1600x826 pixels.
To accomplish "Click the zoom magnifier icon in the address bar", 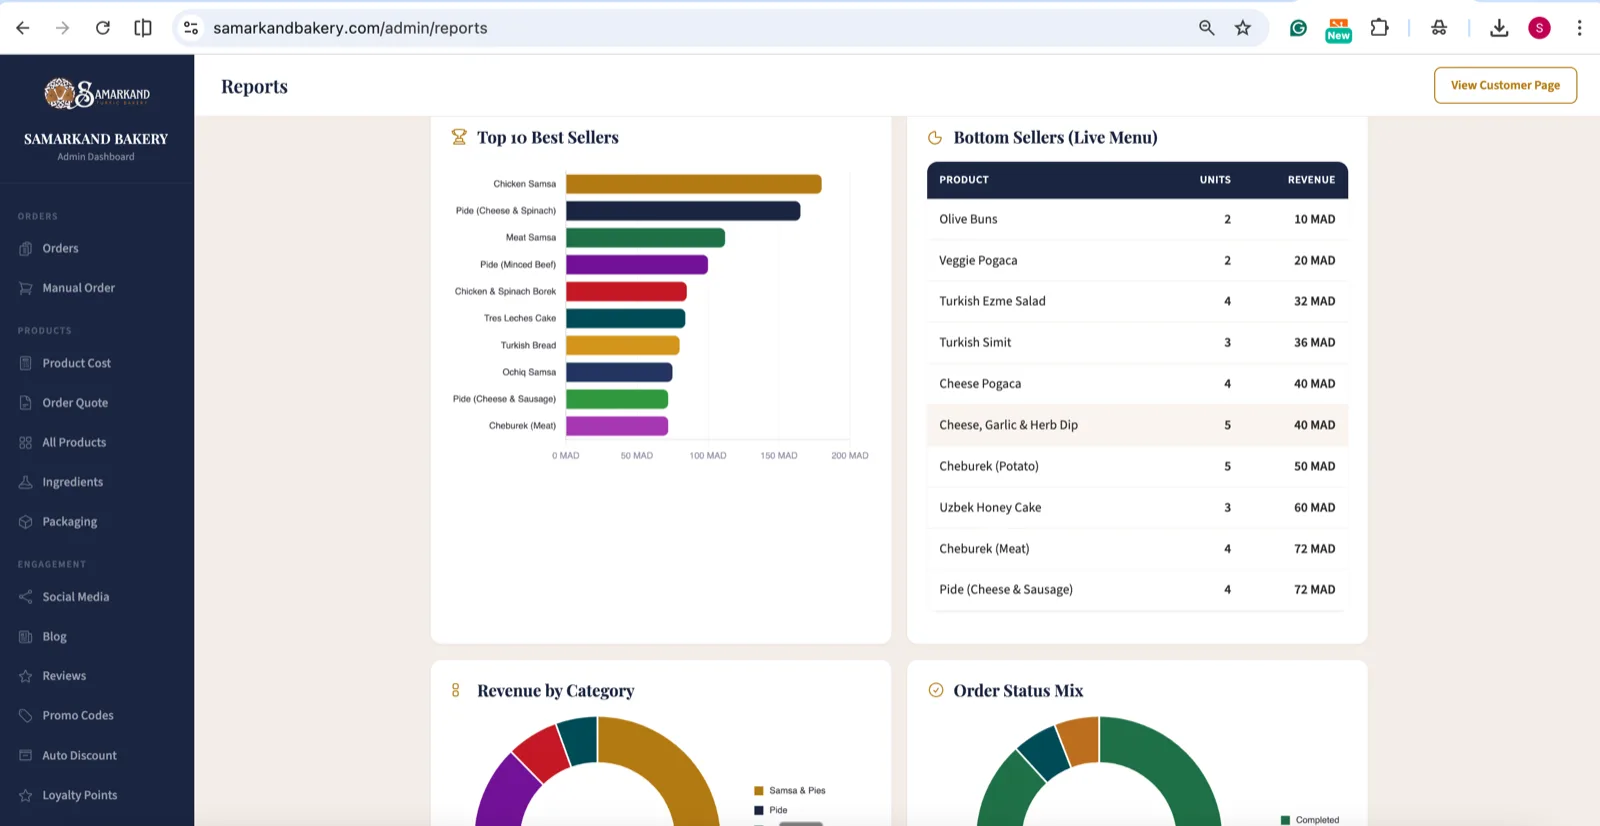I will click(1207, 28).
